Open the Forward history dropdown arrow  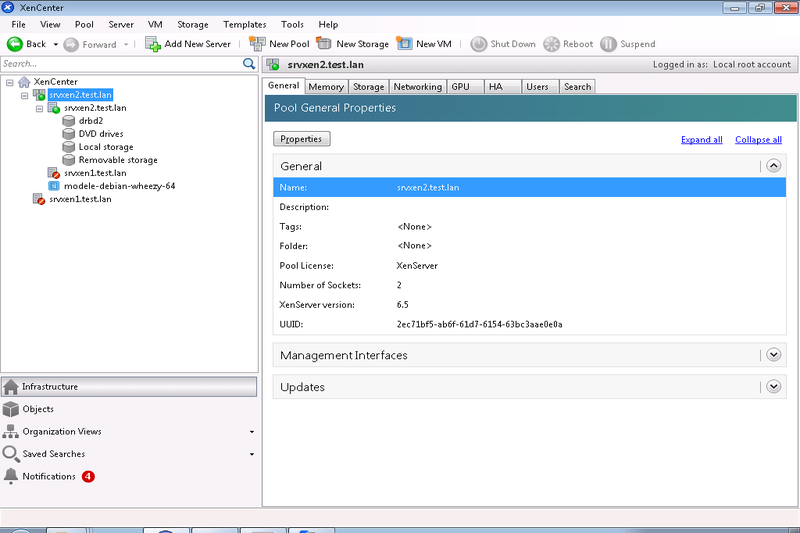point(126,45)
